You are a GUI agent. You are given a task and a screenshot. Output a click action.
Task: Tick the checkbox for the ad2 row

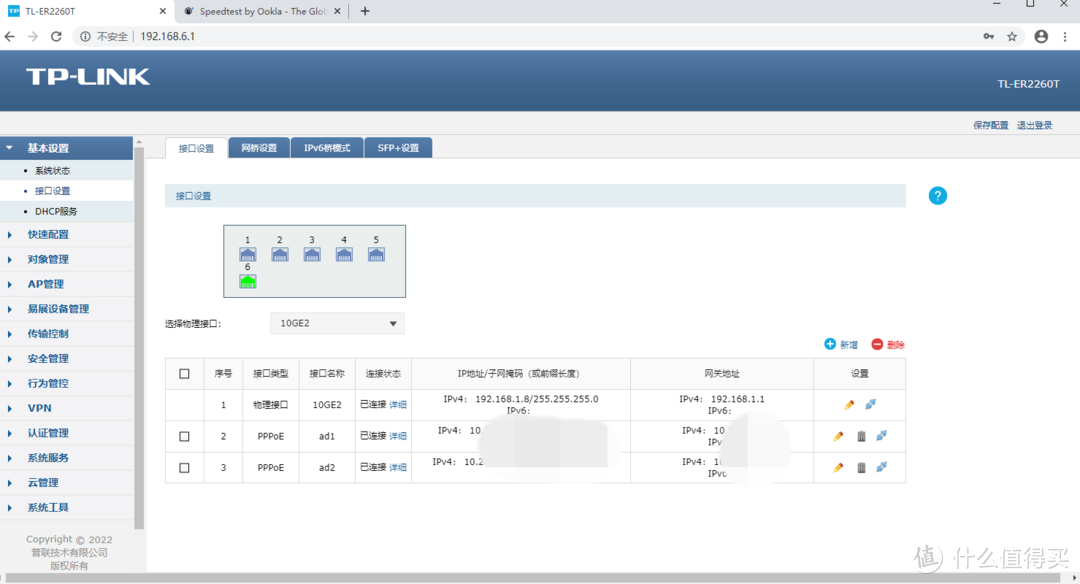(184, 467)
